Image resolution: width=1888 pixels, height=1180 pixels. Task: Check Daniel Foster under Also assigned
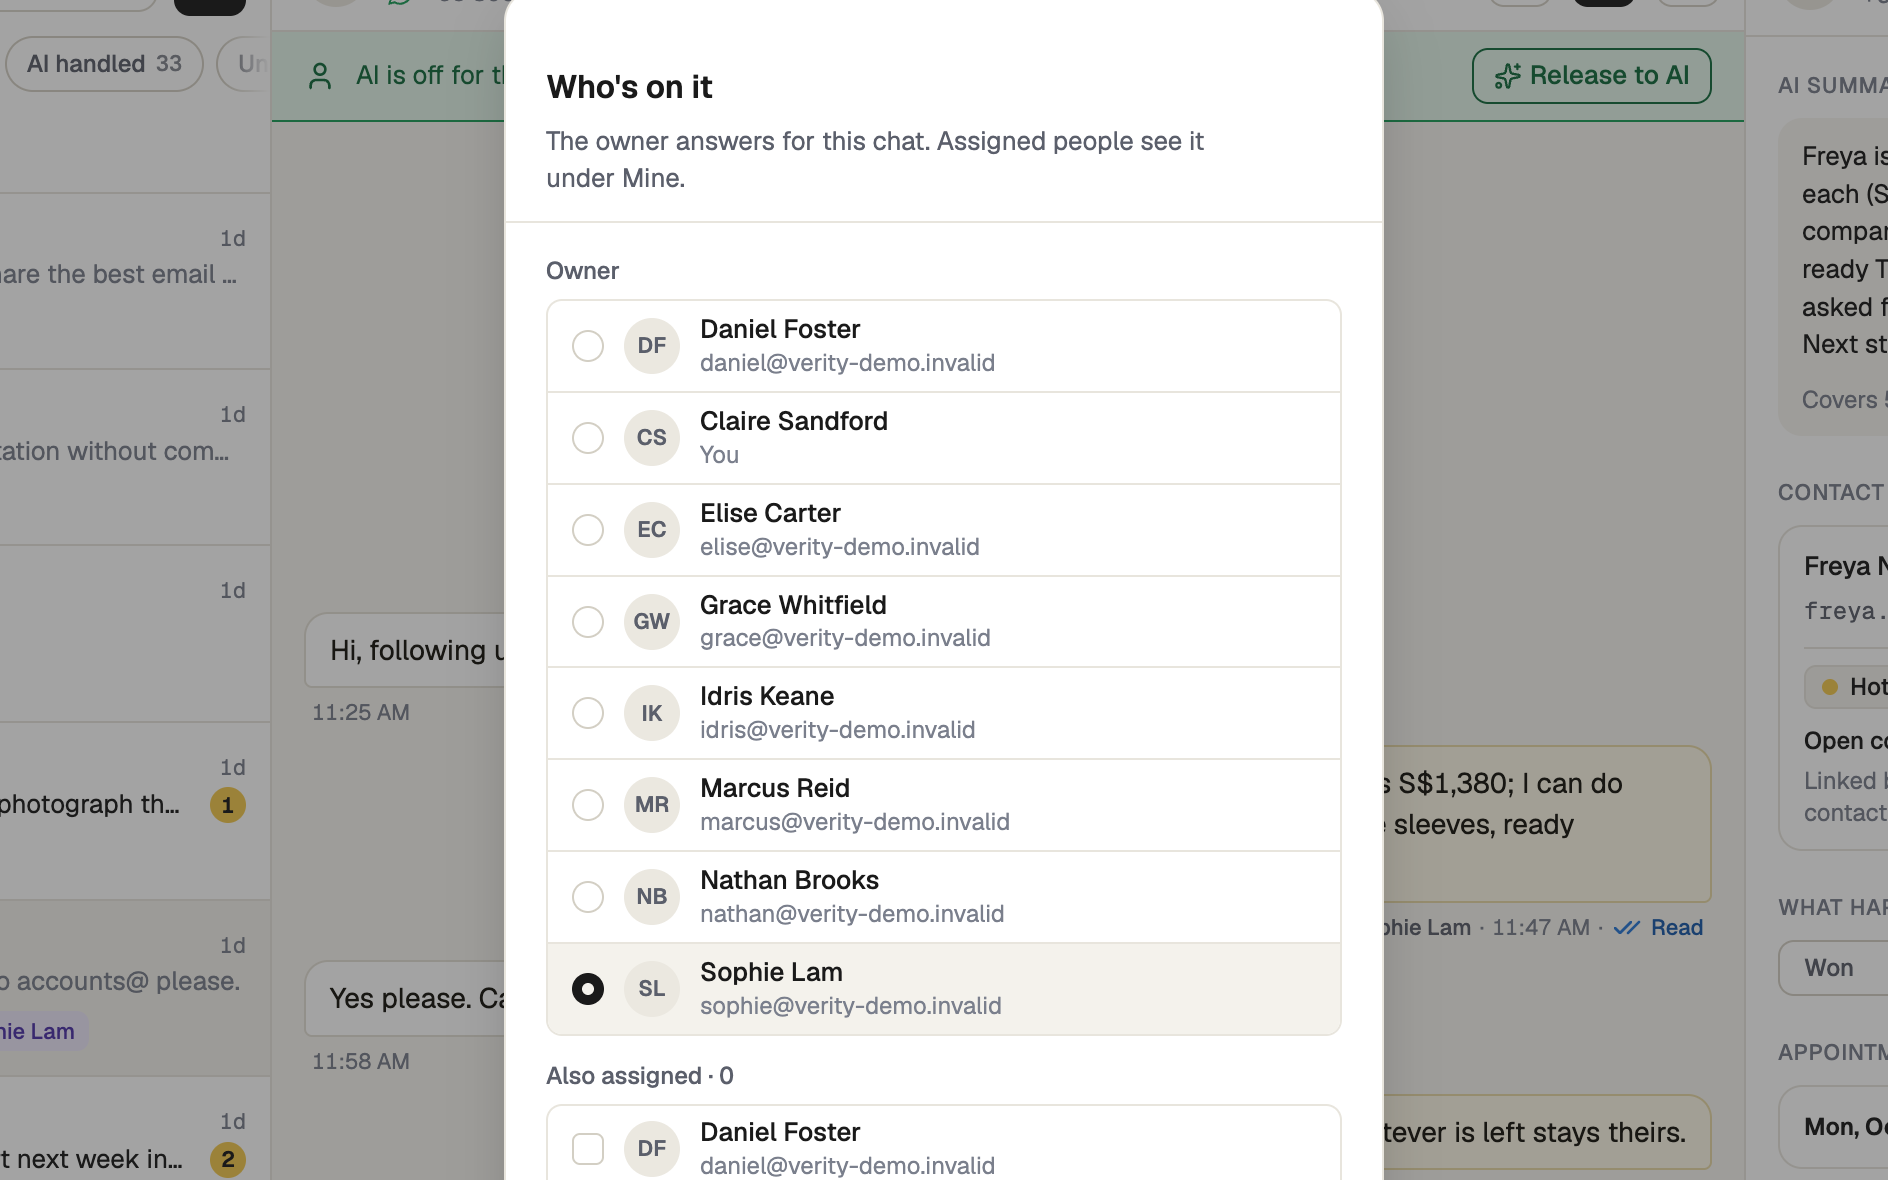[x=588, y=1149]
